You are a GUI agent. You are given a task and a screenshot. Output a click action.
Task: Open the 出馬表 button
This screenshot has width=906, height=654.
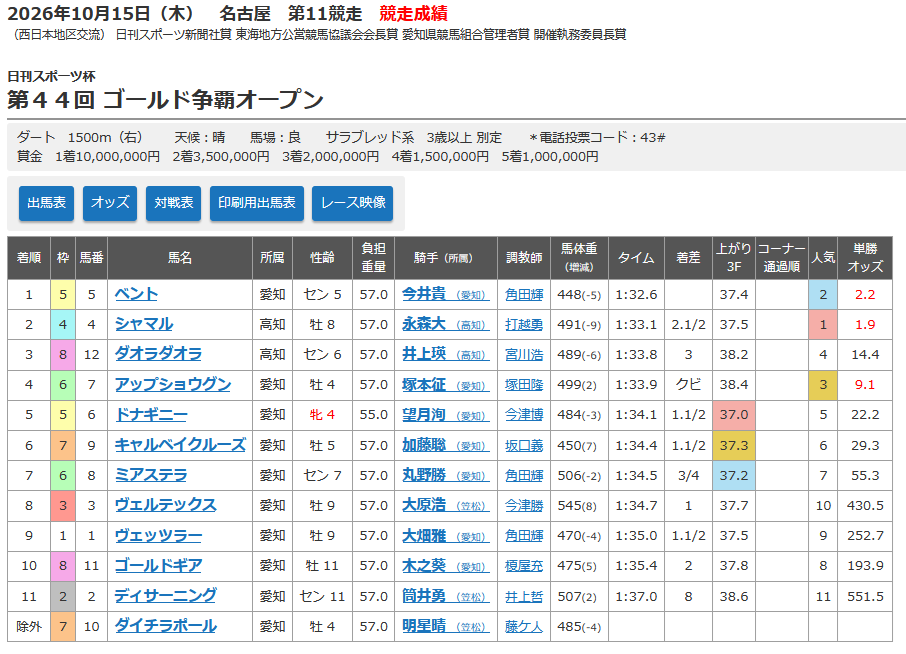coord(46,203)
